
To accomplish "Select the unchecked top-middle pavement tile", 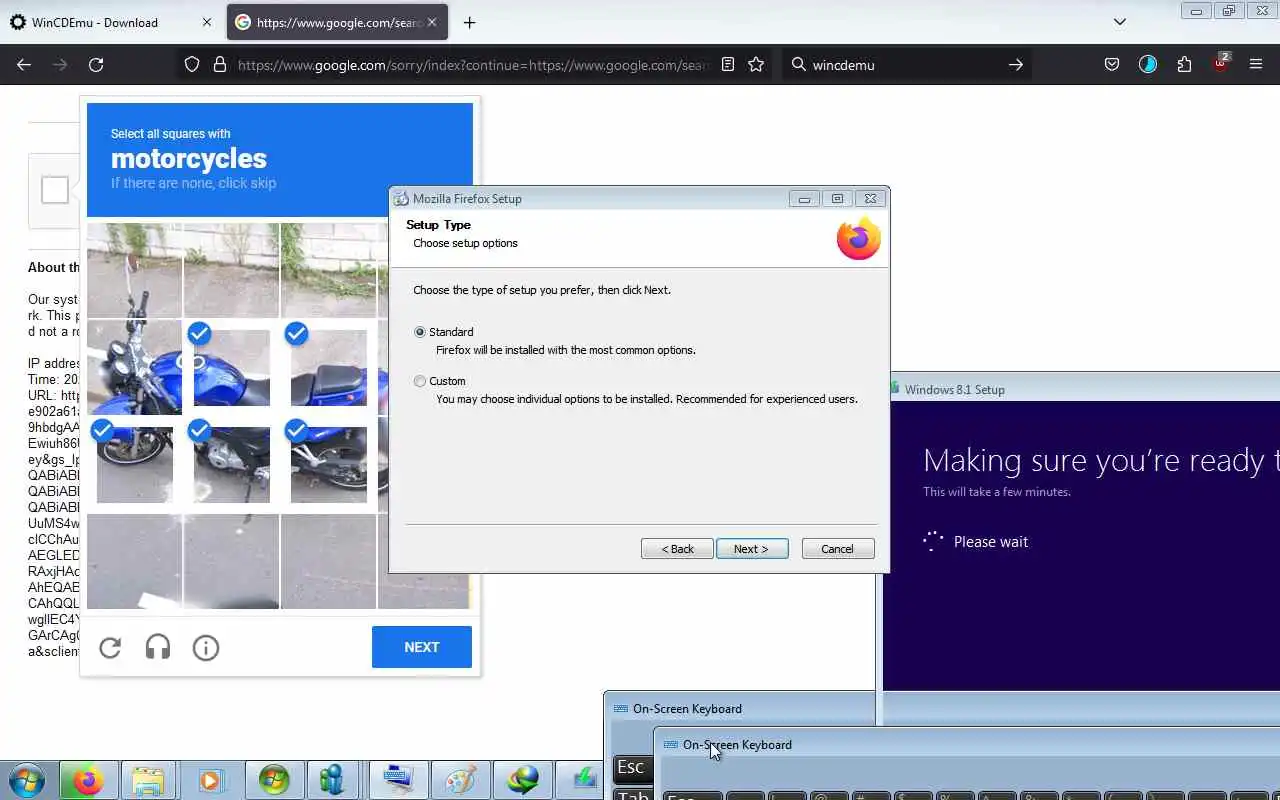I will point(231,270).
